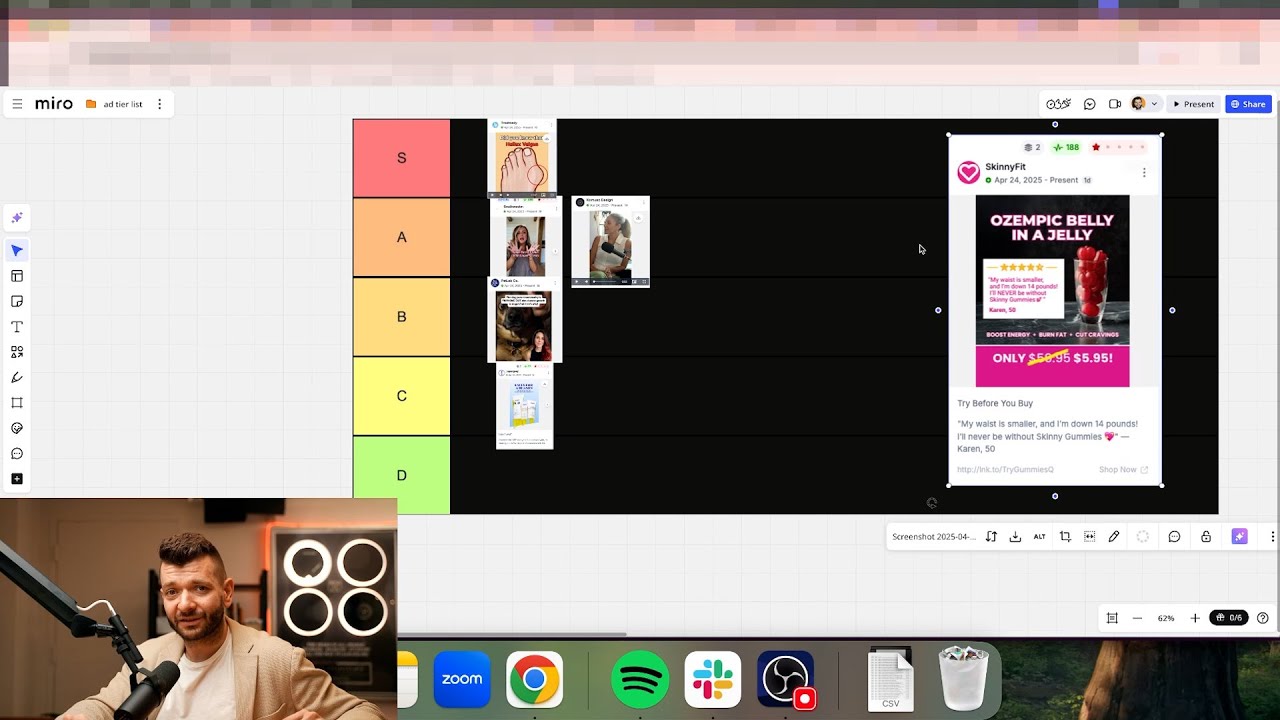The image size is (1280, 720).
Task: Download the selected screenshot image
Action: tap(1015, 537)
